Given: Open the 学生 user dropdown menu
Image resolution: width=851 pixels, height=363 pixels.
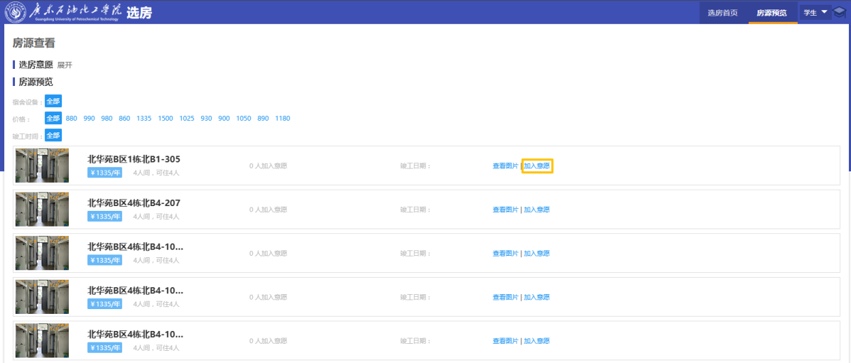Looking at the screenshot, I should tap(815, 12).
